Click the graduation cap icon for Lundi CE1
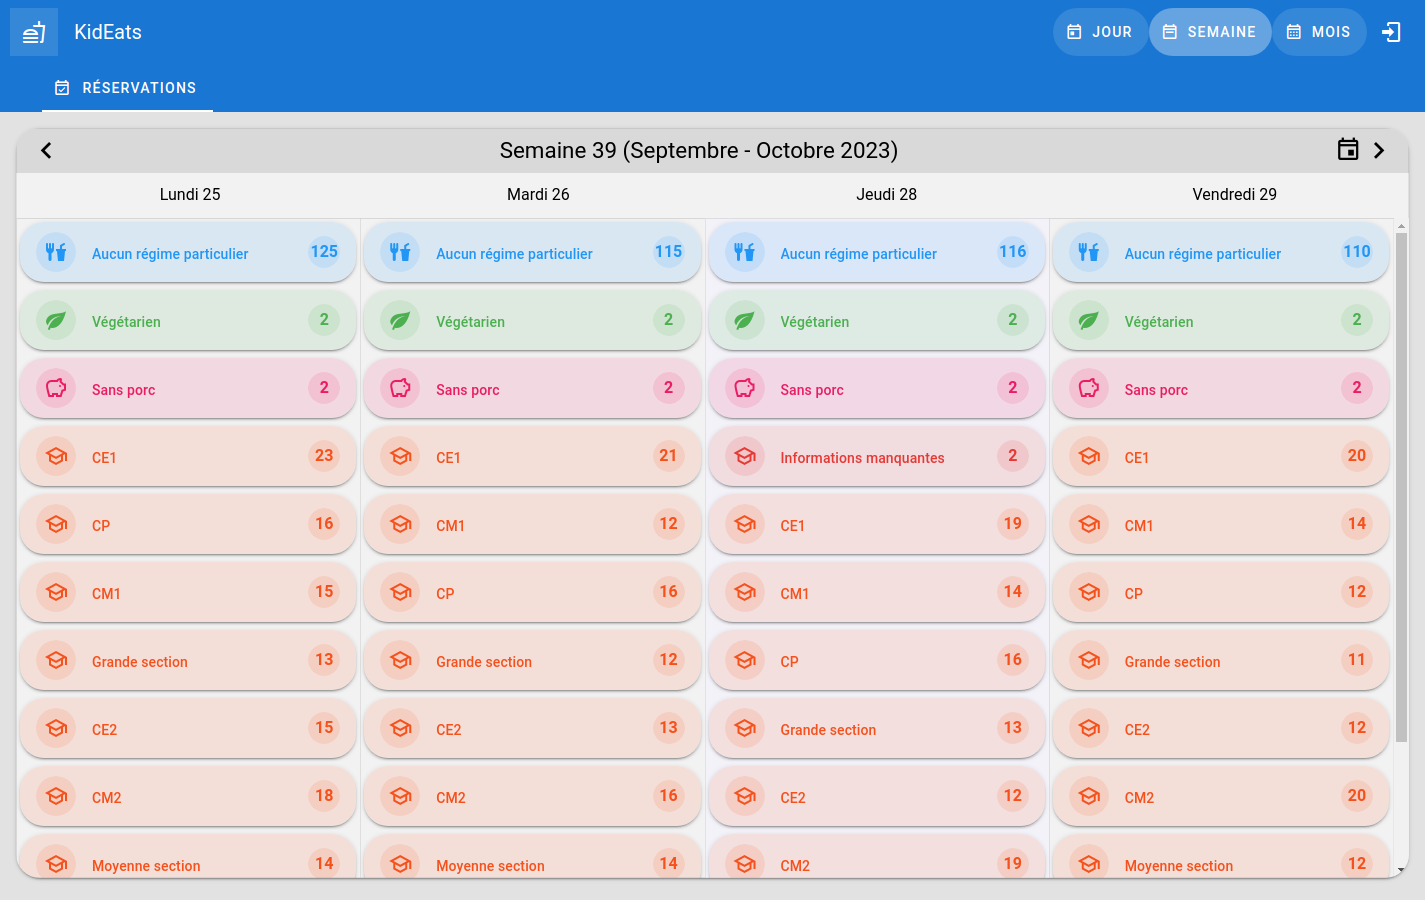Screen dimensions: 1425x900 point(56,456)
